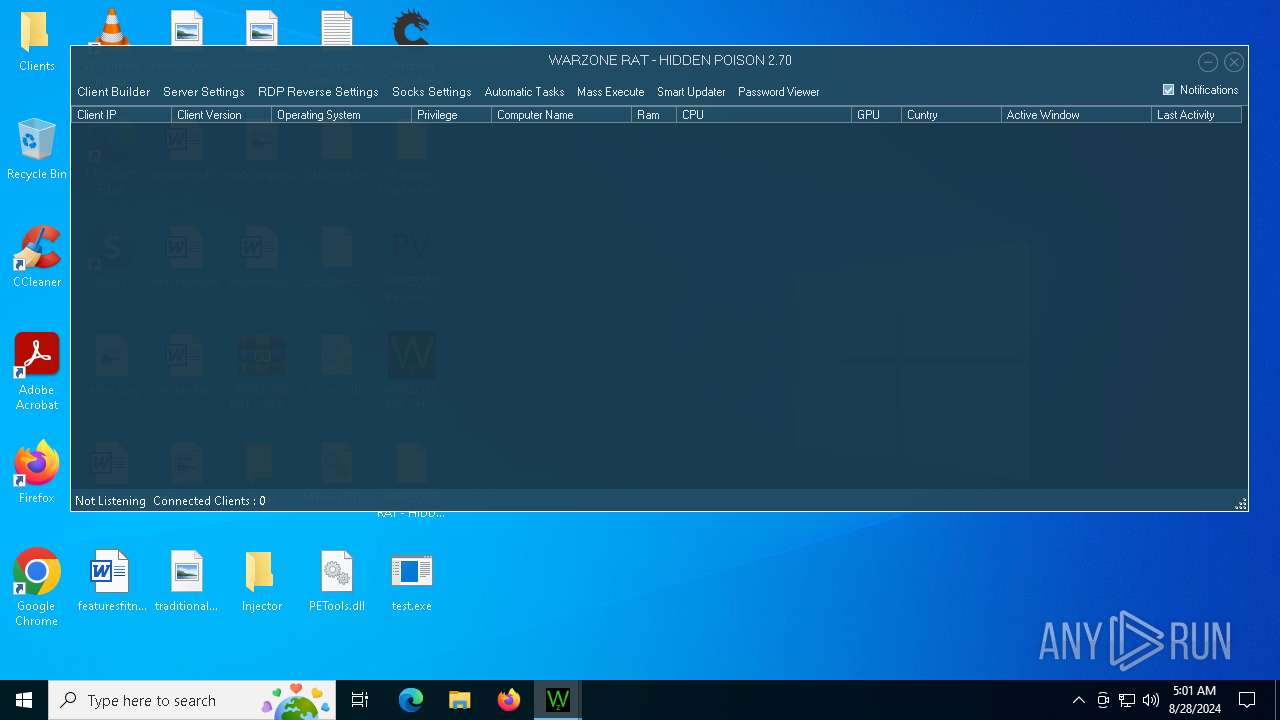Open Automatic Tasks menu
Viewport: 1280px width, 720px height.
pyautogui.click(x=524, y=92)
